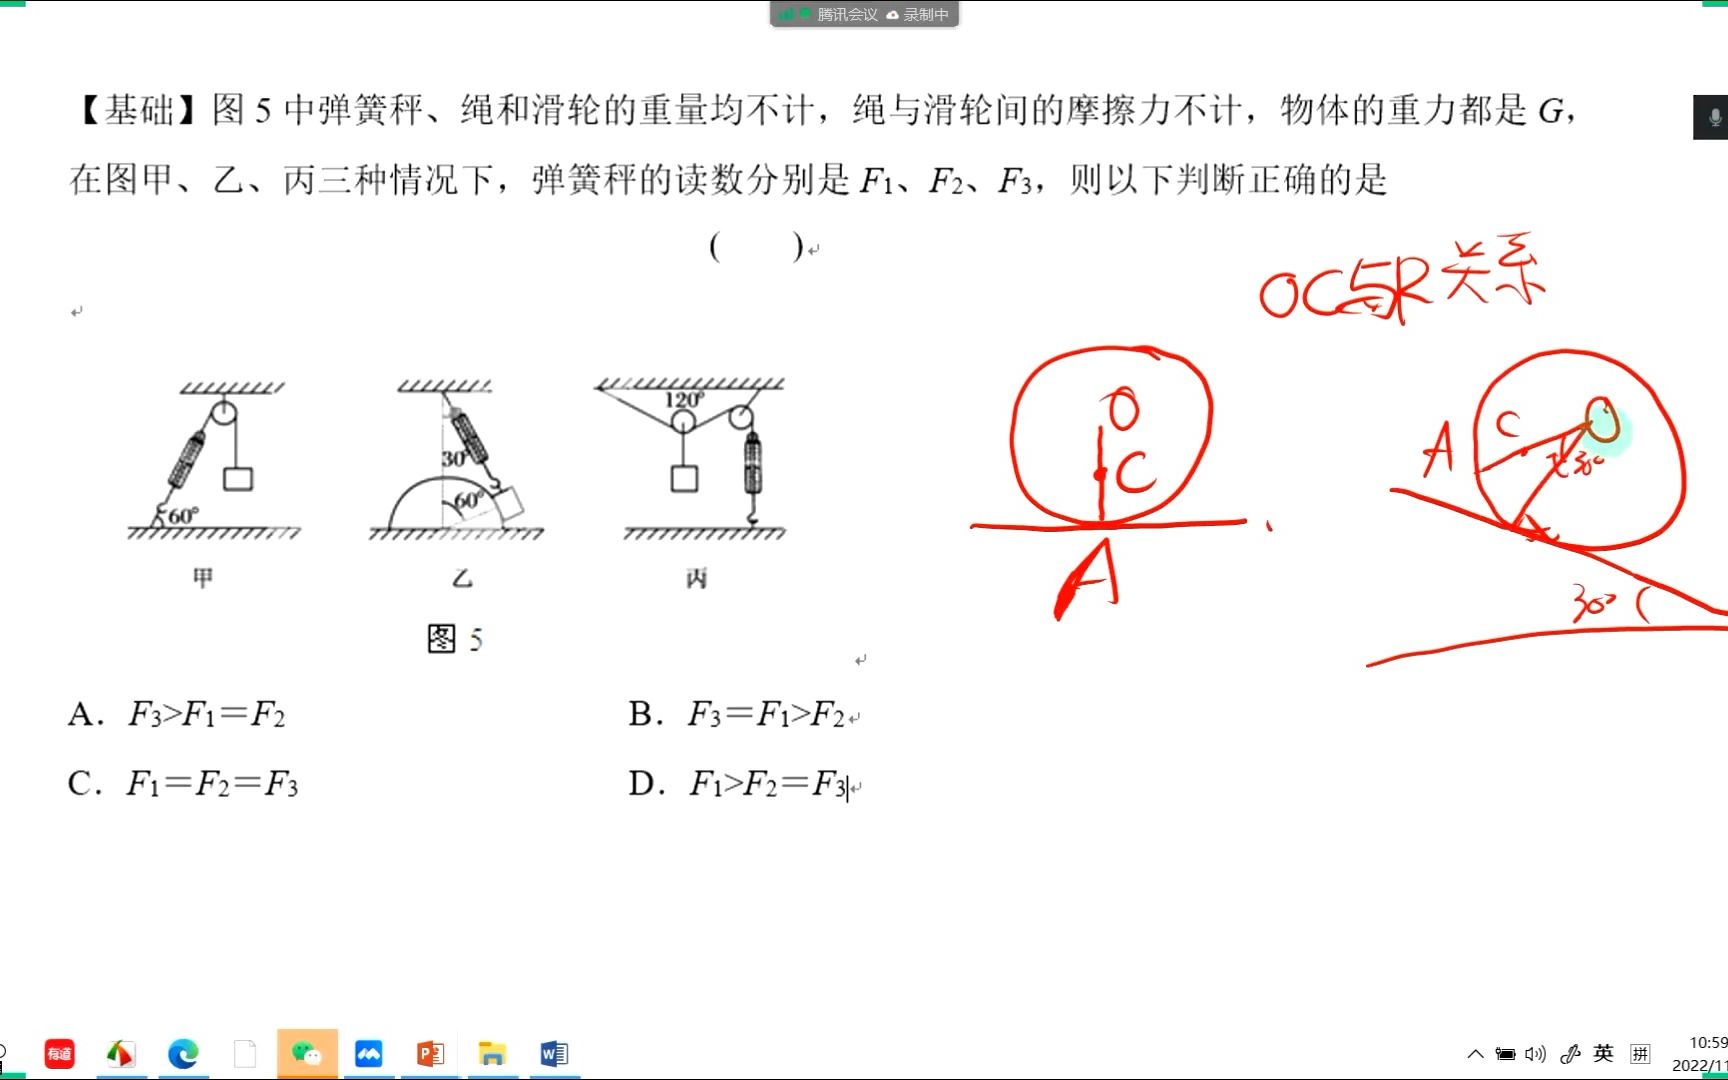
Task: Open the Youdao app from the taskbar
Action: click(60, 1053)
